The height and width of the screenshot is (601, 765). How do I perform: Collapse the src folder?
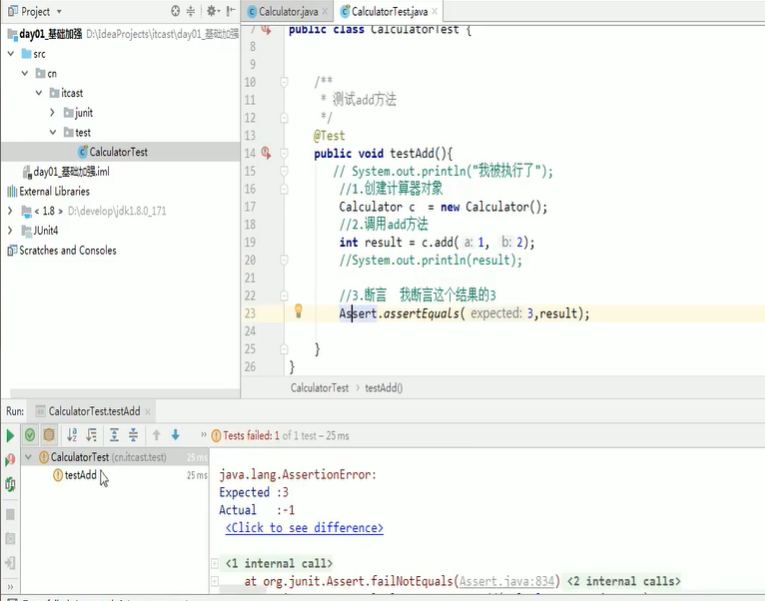coord(11,54)
